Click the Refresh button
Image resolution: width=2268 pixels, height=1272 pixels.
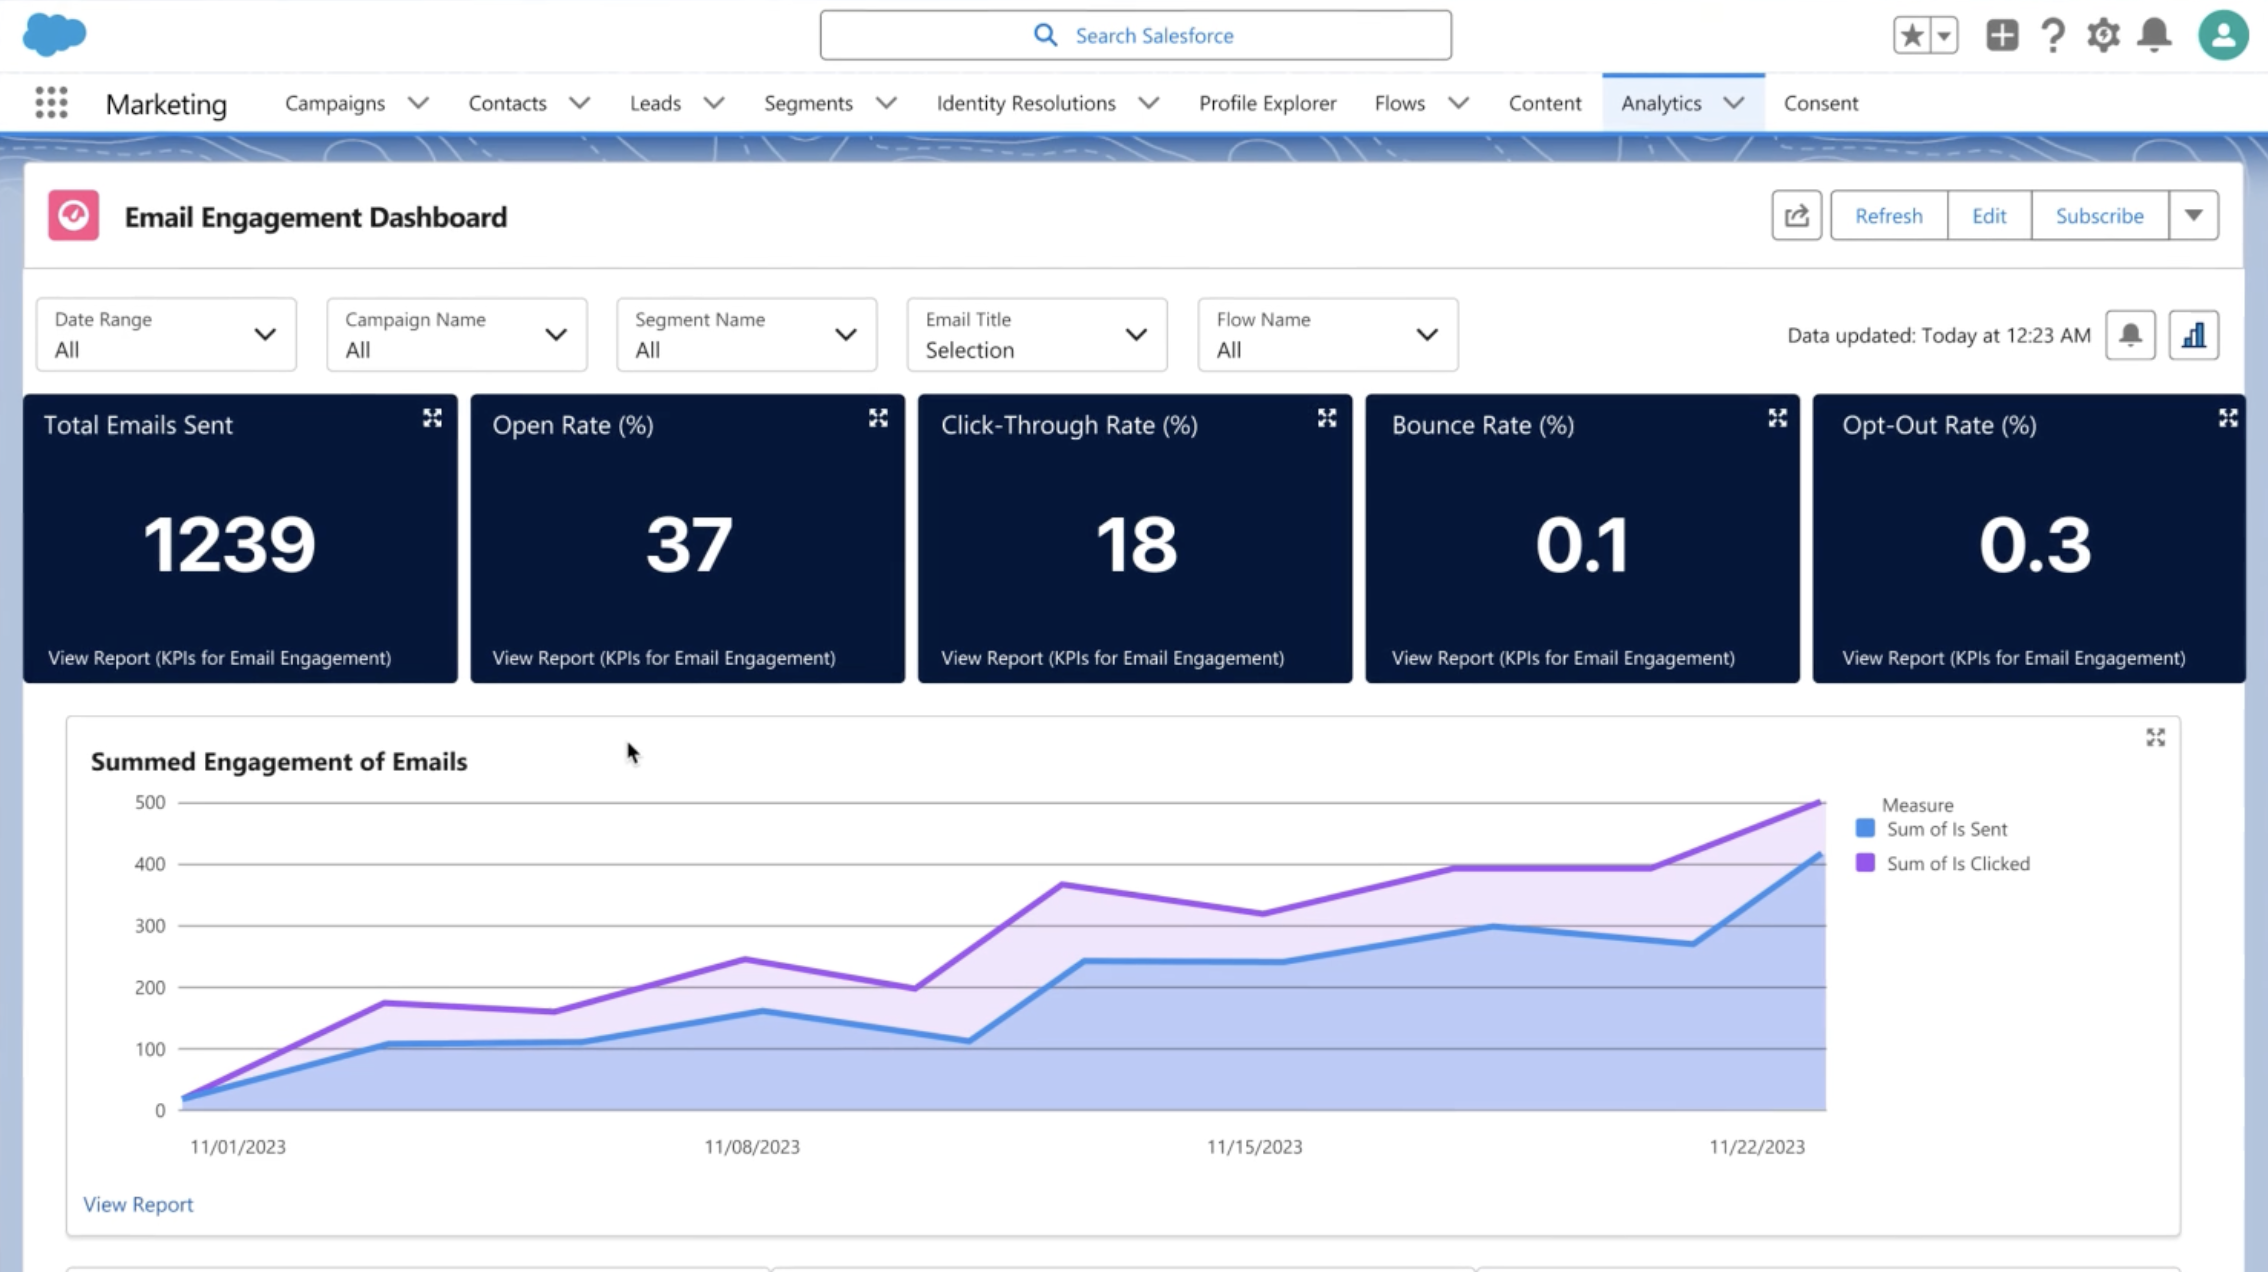(1888, 215)
